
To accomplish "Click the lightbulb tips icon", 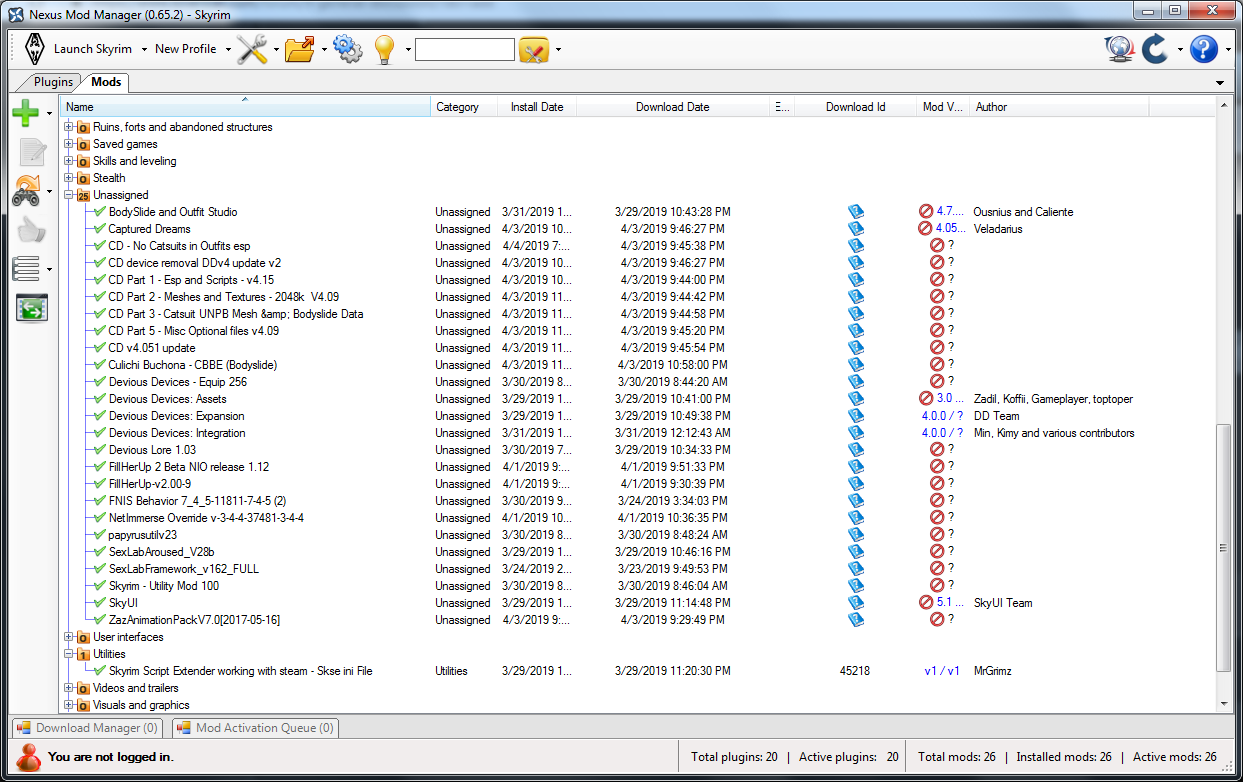I will click(385, 49).
